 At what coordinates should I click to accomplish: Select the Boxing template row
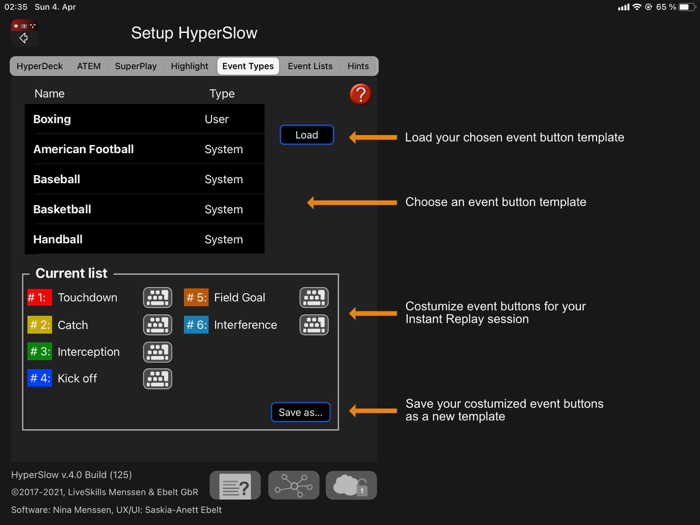145,119
